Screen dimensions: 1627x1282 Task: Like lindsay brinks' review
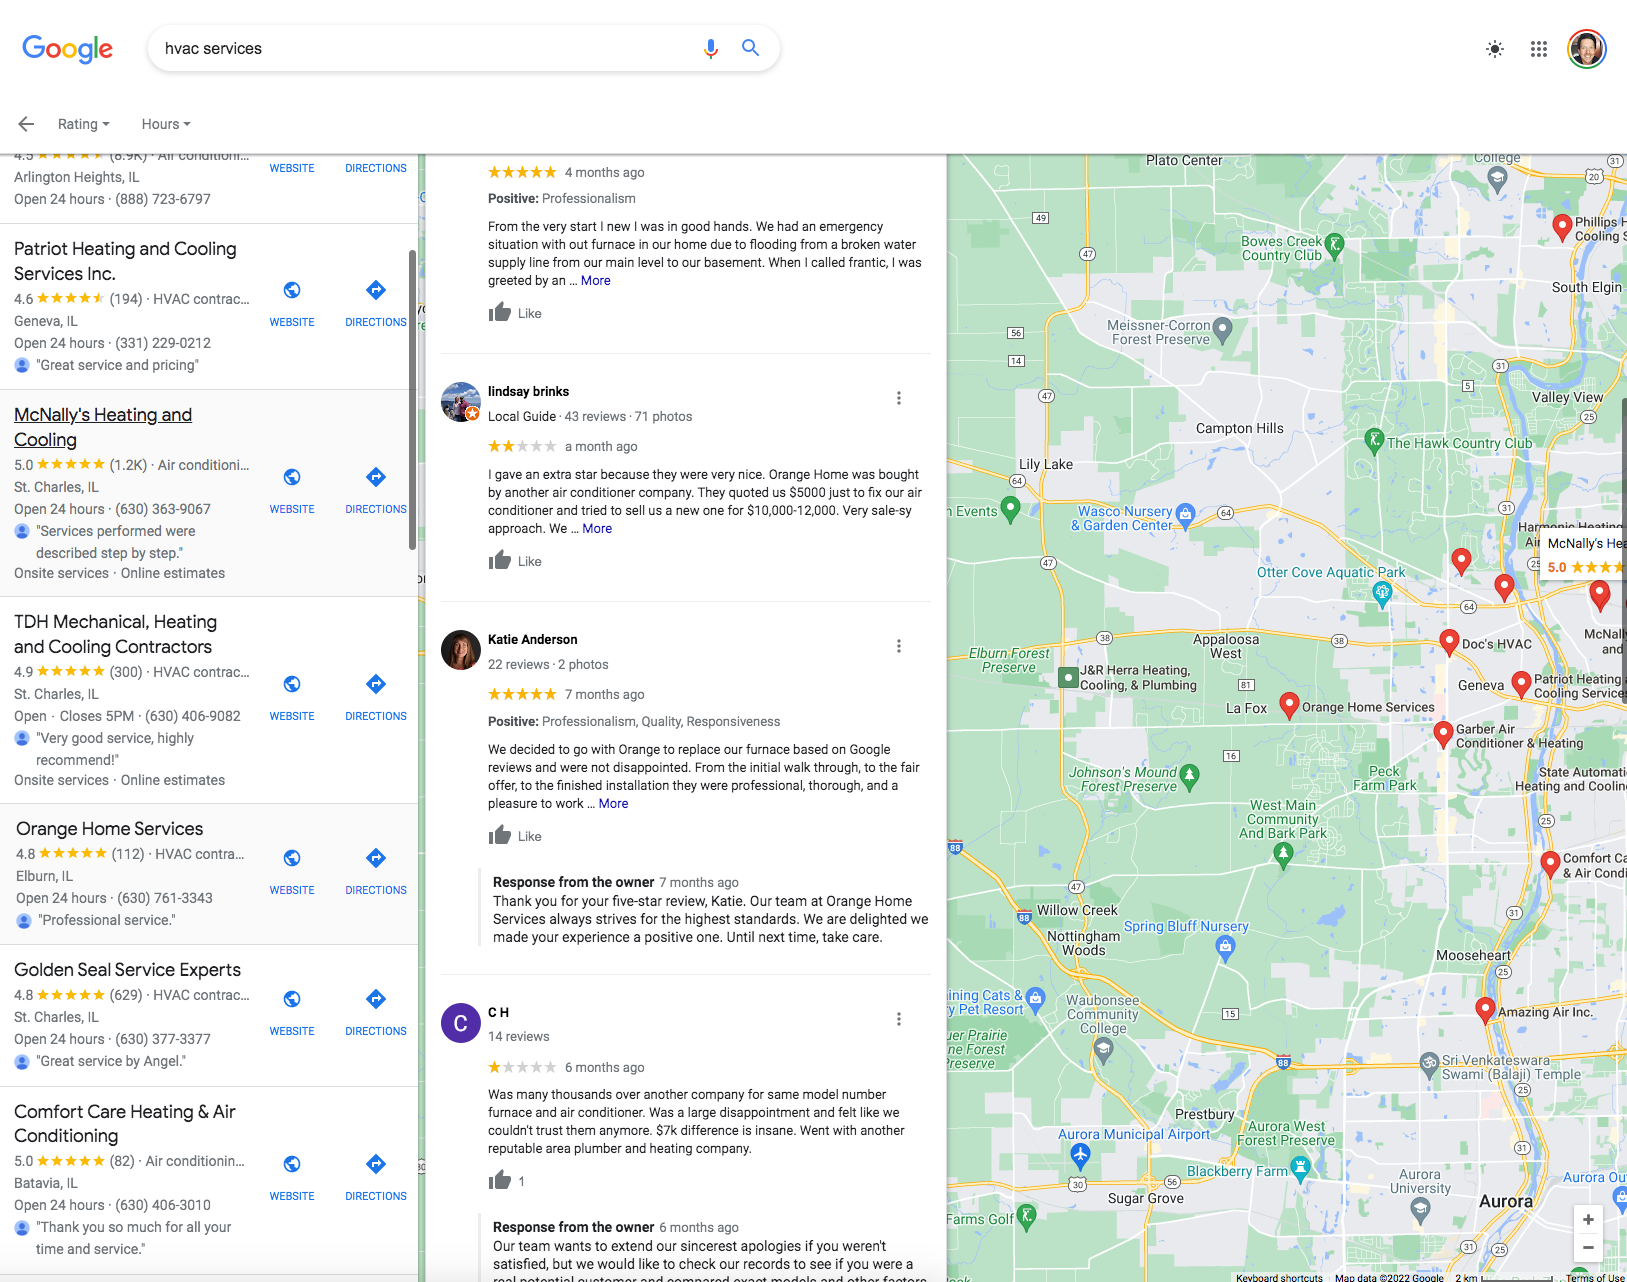515,561
